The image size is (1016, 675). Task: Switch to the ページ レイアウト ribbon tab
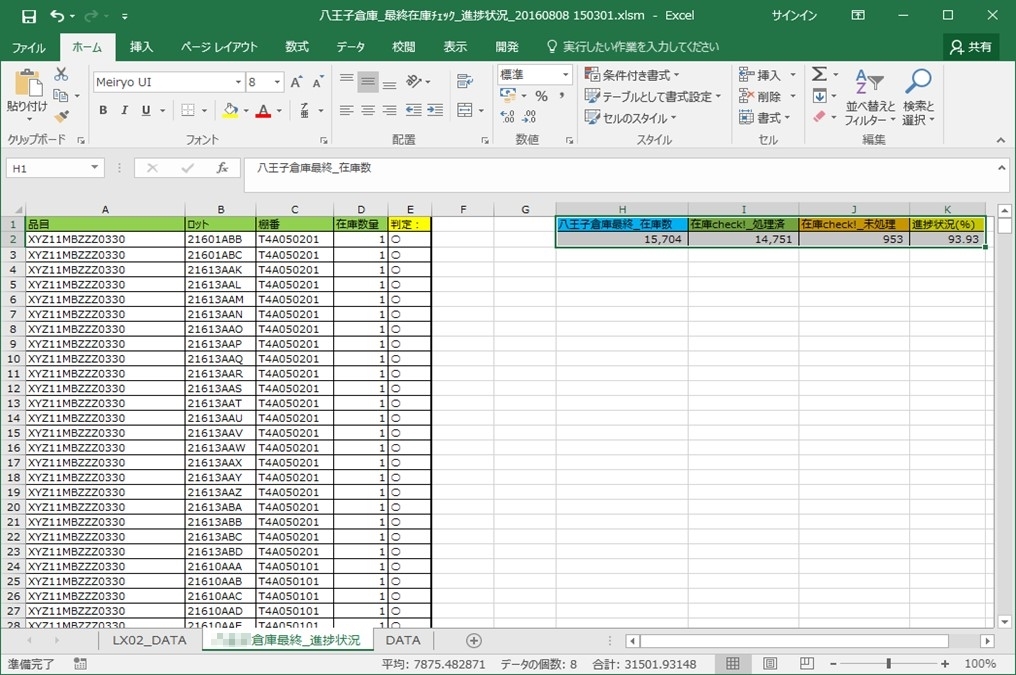pyautogui.click(x=218, y=47)
